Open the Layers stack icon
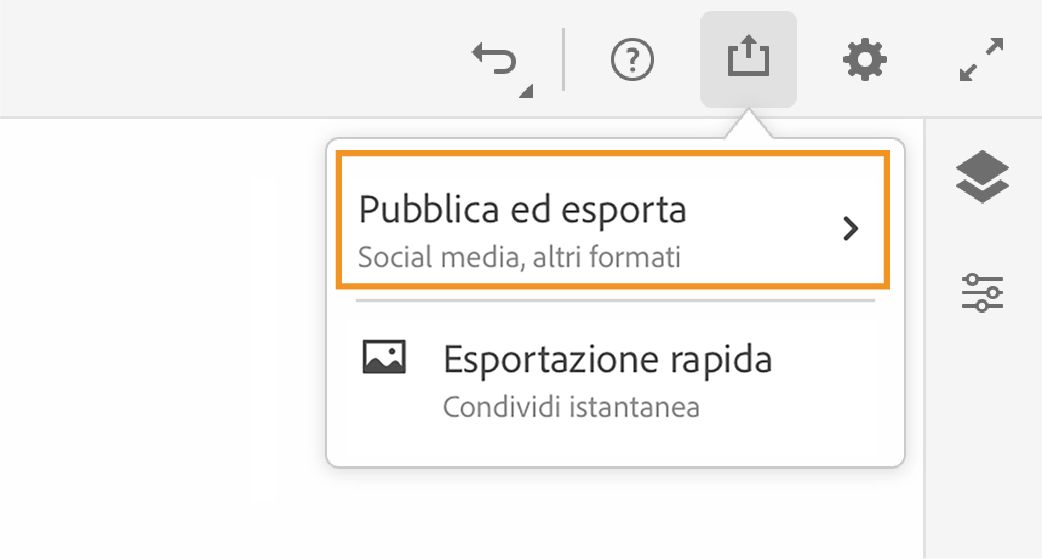Image resolution: width=1042 pixels, height=559 pixels. click(982, 177)
